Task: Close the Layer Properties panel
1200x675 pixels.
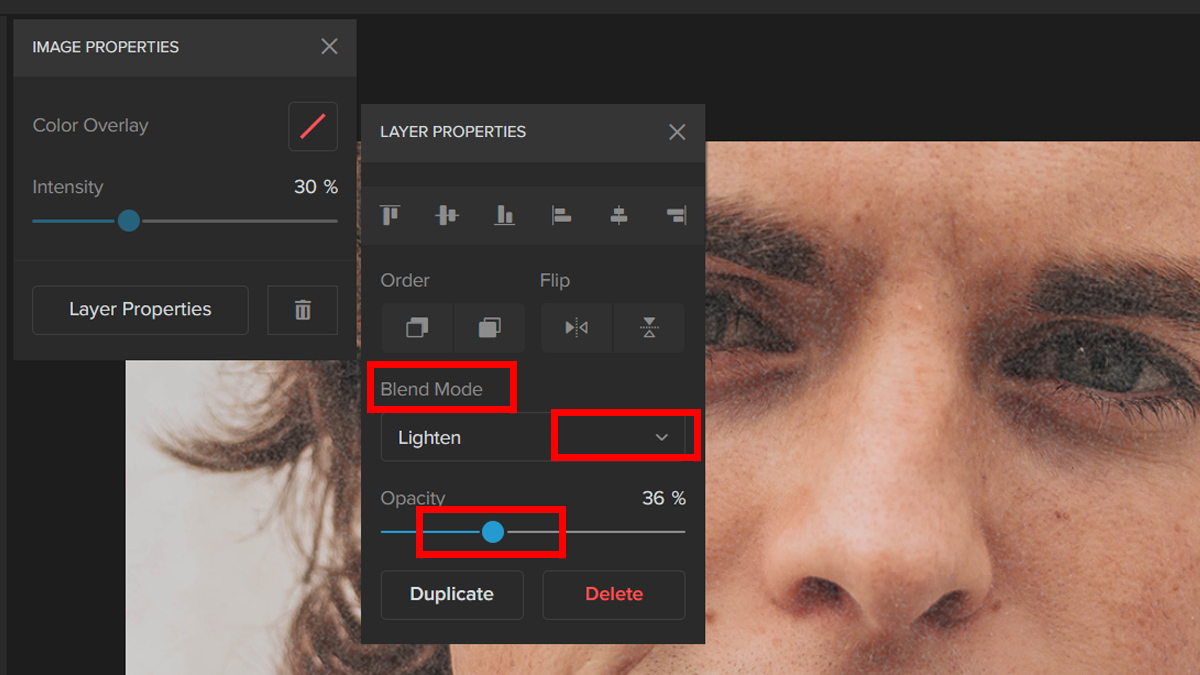Action: [677, 132]
